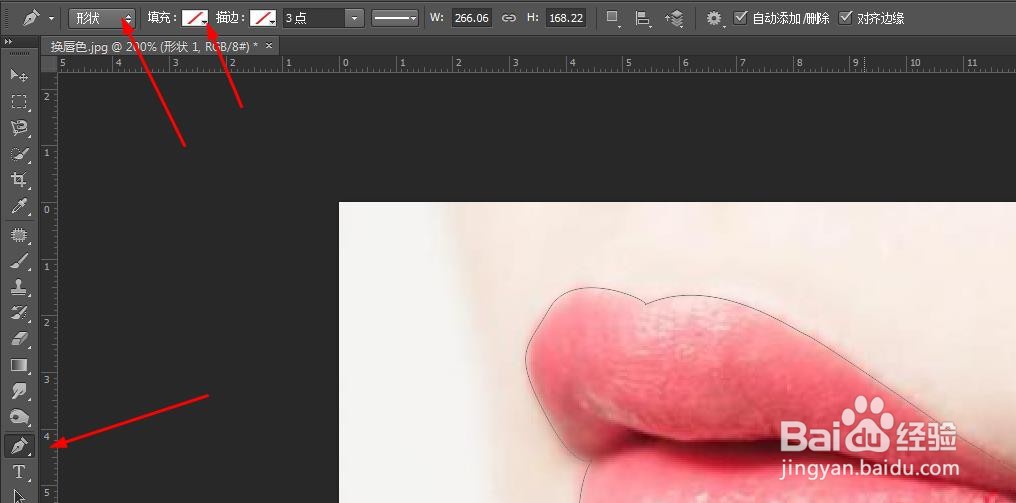Switch to the 换唇色.jpg document tab

pos(154,46)
